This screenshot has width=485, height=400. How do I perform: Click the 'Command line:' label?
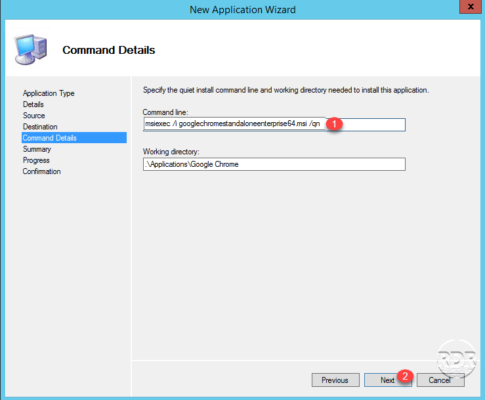pos(165,112)
